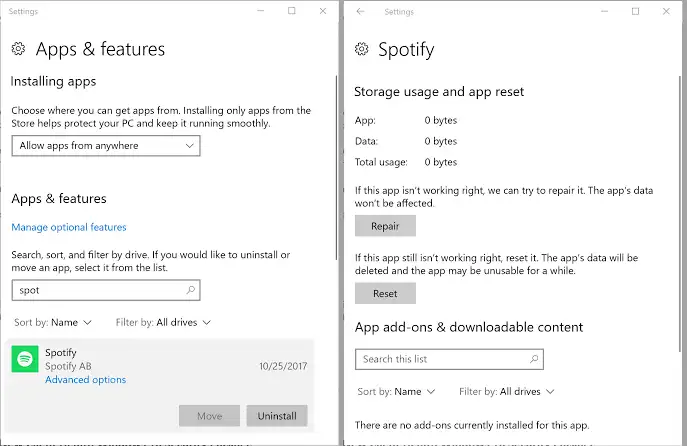Click the Move button for Spotify

click(x=209, y=416)
